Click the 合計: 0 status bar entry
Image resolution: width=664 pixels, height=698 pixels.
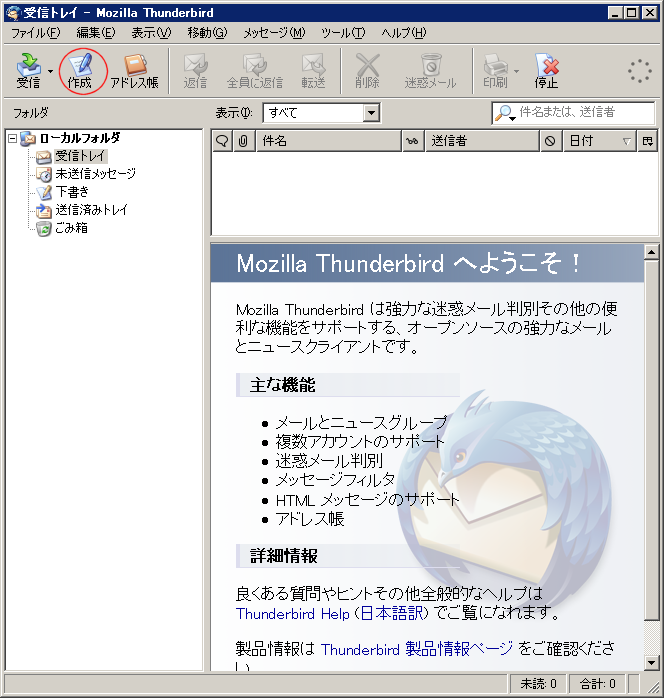[598, 683]
